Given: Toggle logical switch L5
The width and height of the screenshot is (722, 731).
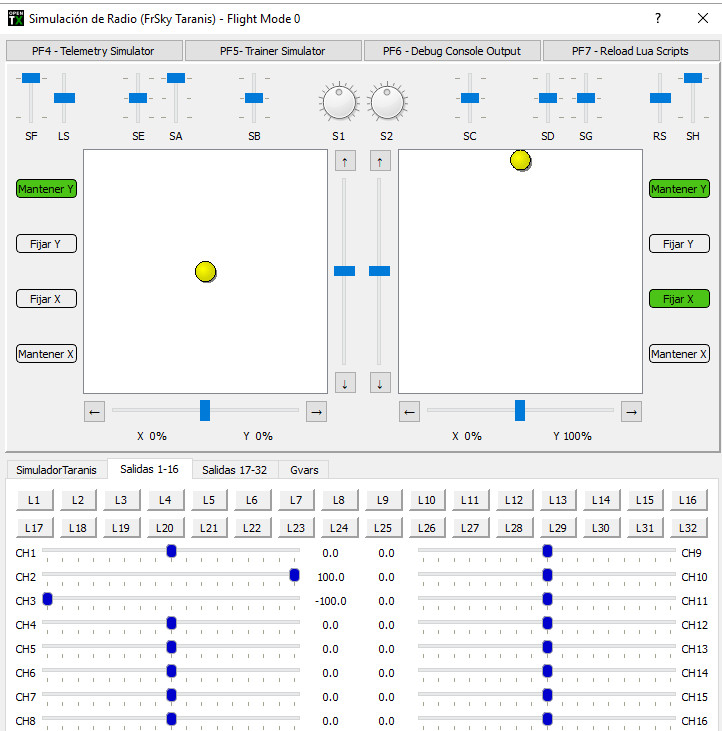Looking at the screenshot, I should coord(209,500).
